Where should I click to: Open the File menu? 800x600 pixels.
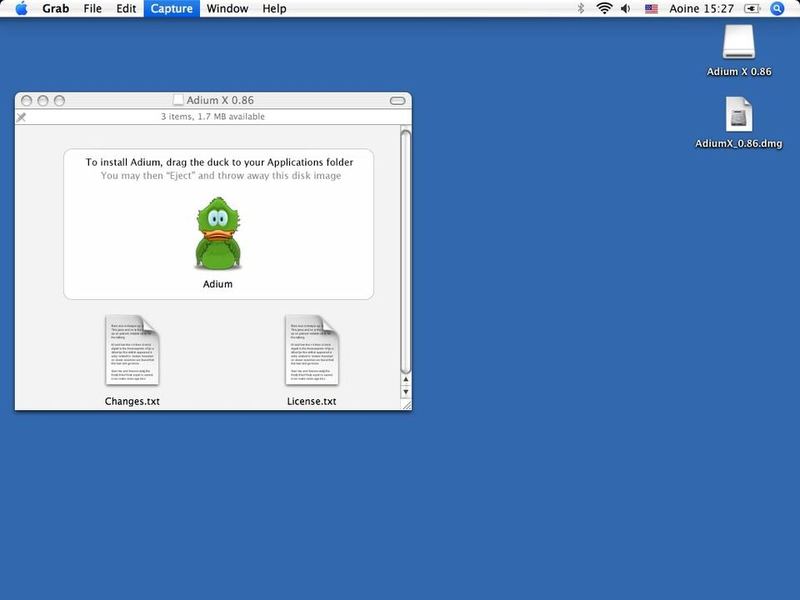pos(93,9)
